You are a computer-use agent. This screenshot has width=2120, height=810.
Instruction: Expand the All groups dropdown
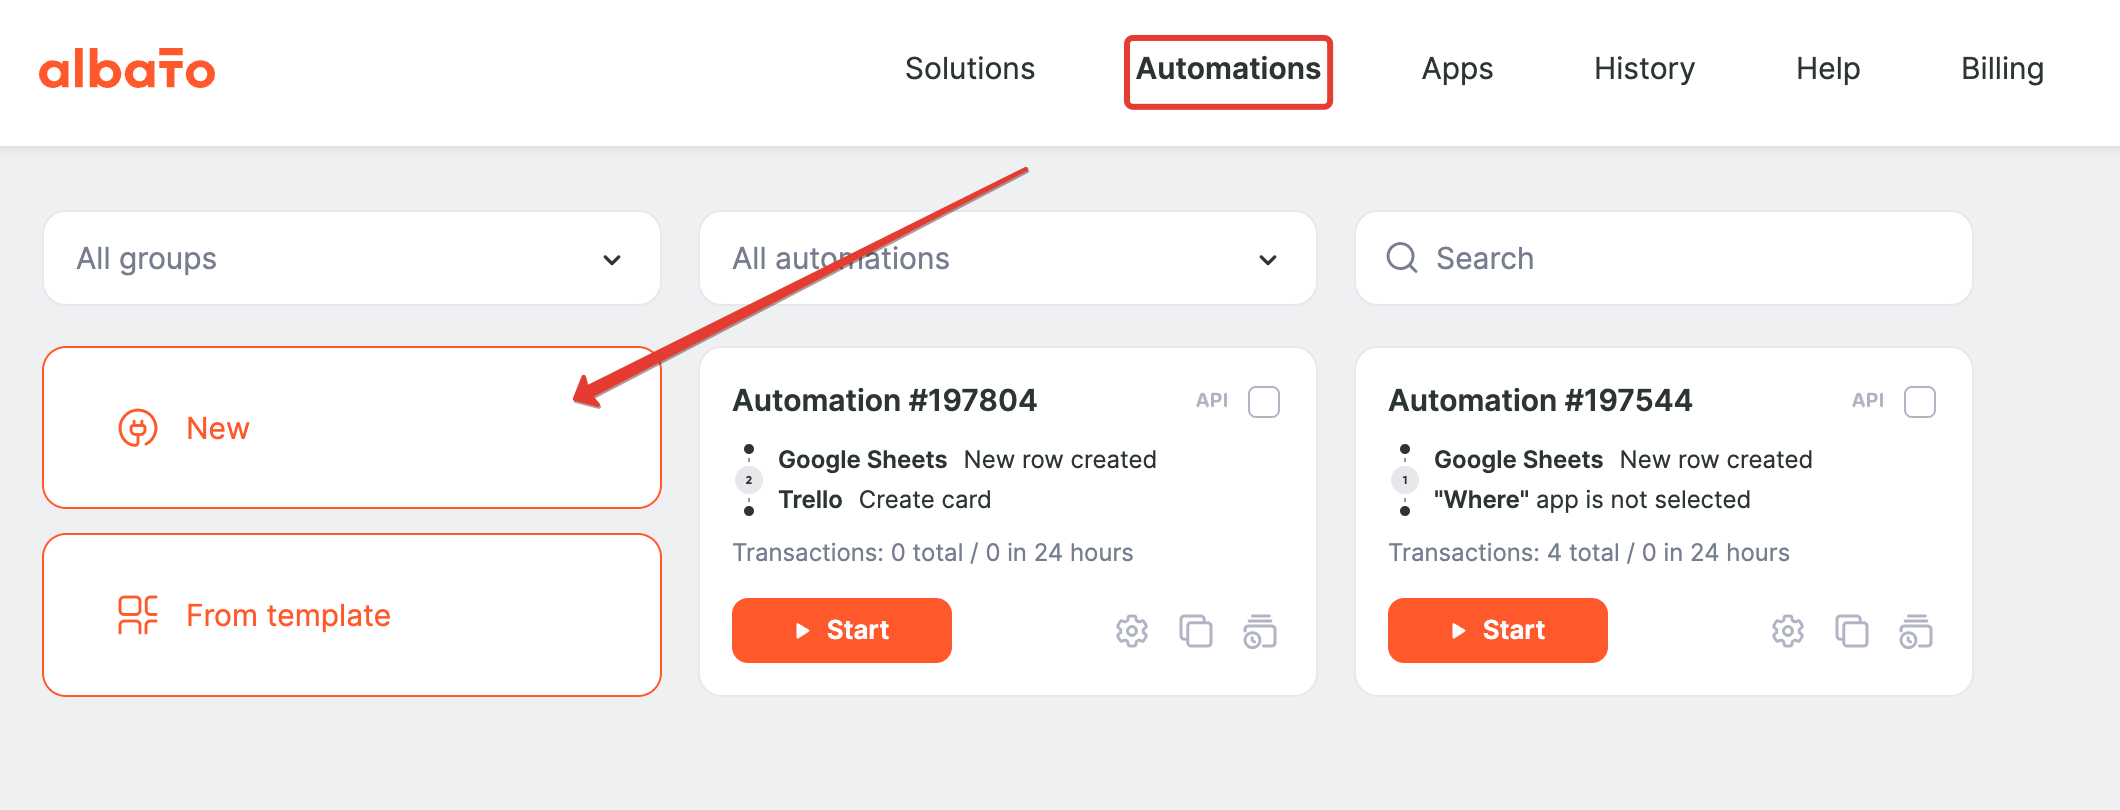pos(352,258)
